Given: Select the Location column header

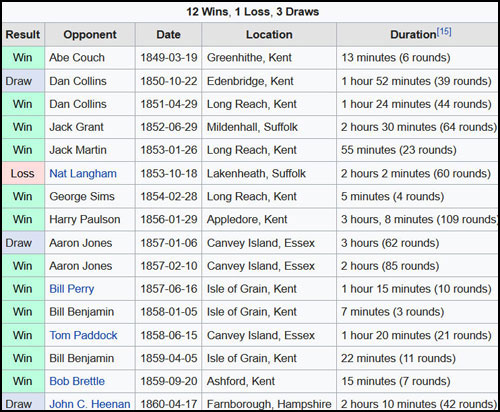Looking at the screenshot, I should coord(269,34).
